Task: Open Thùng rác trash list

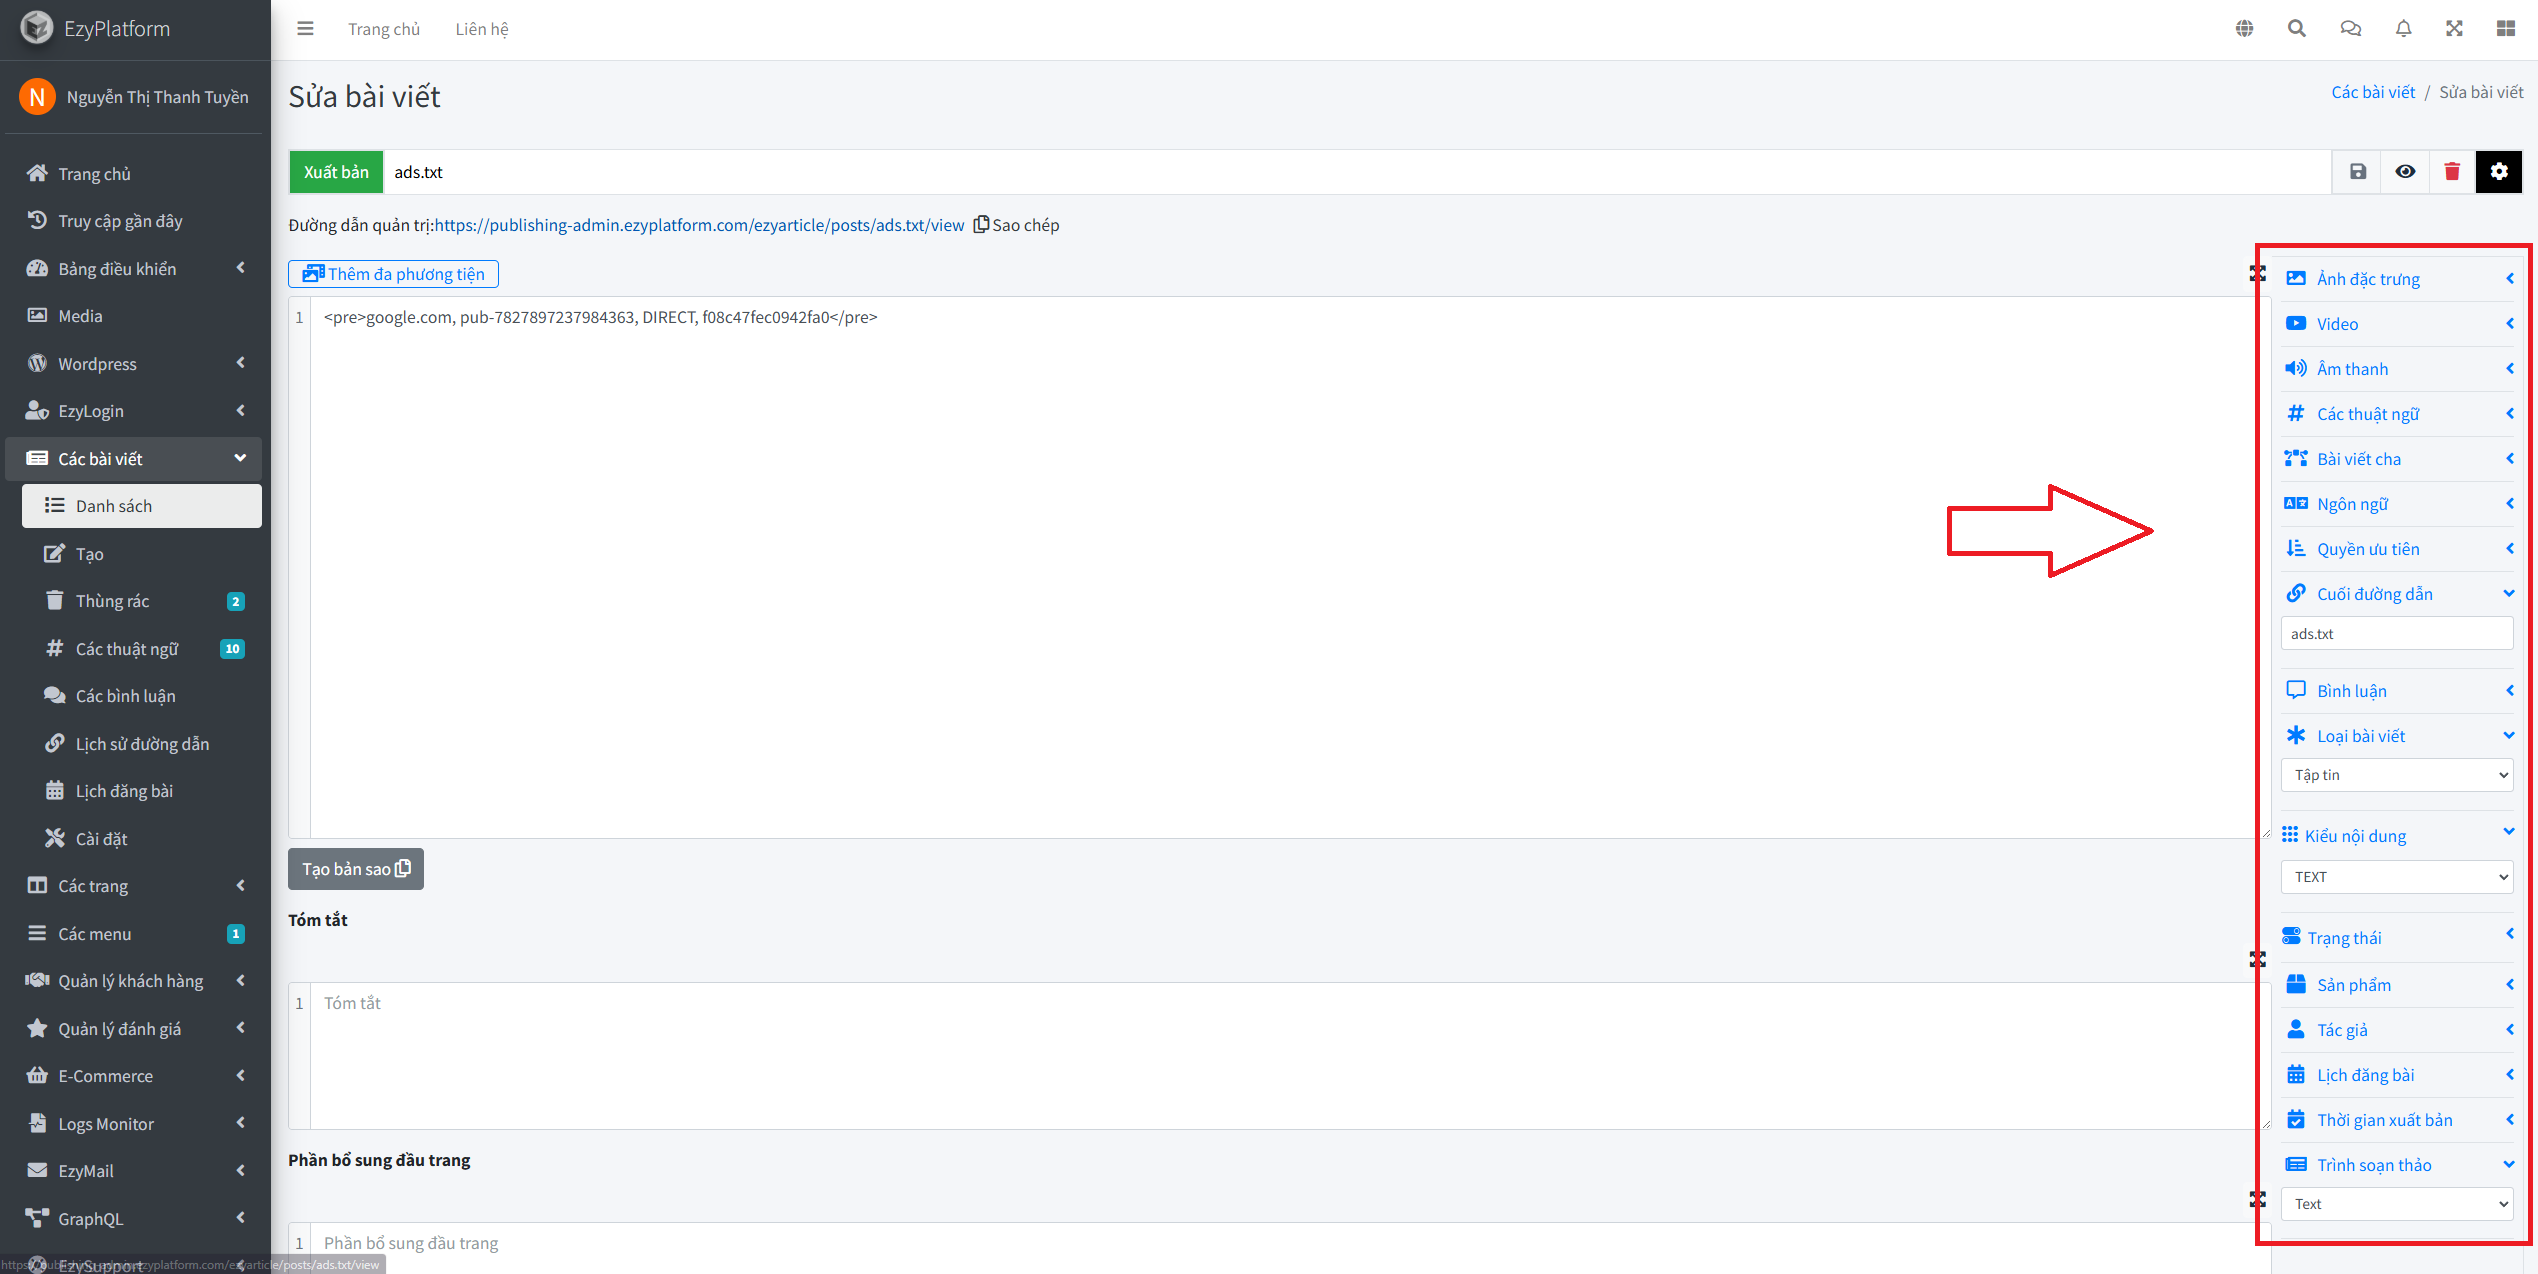Action: click(142, 601)
